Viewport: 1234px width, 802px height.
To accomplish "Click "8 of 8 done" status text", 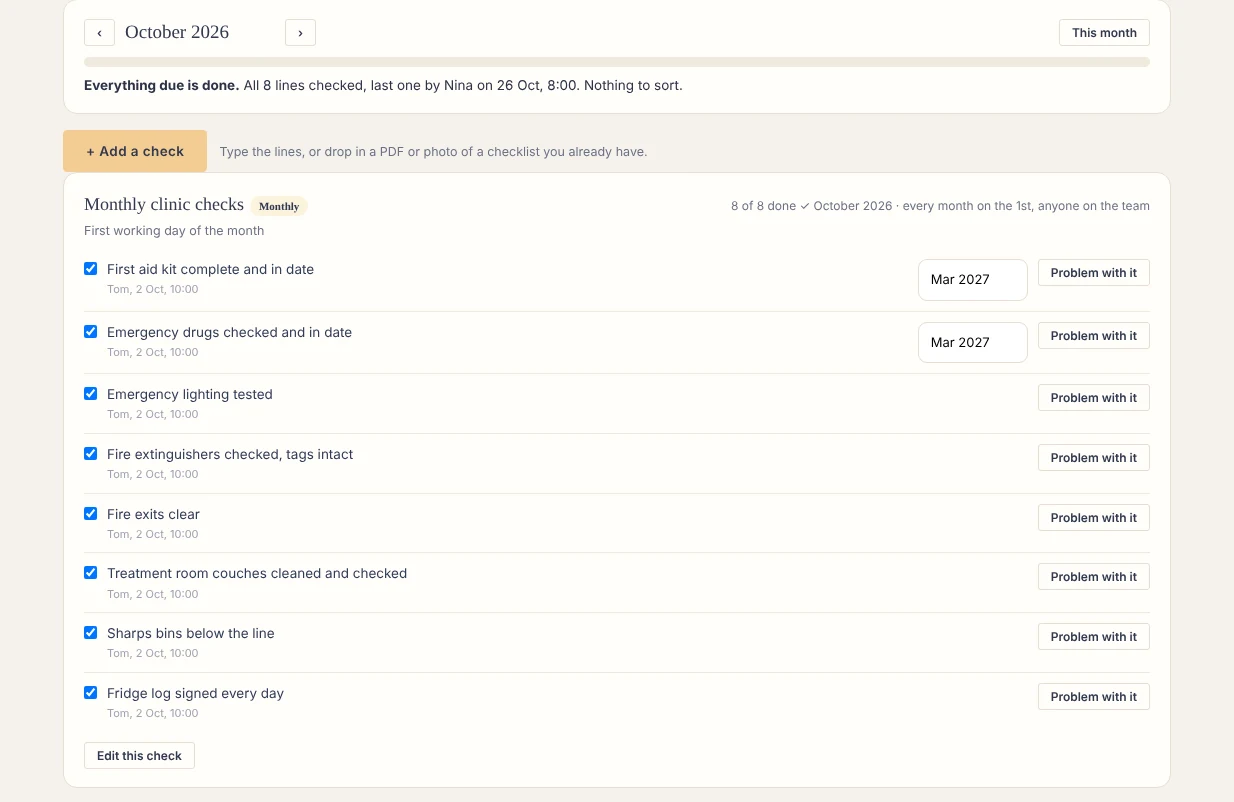I will click(763, 206).
